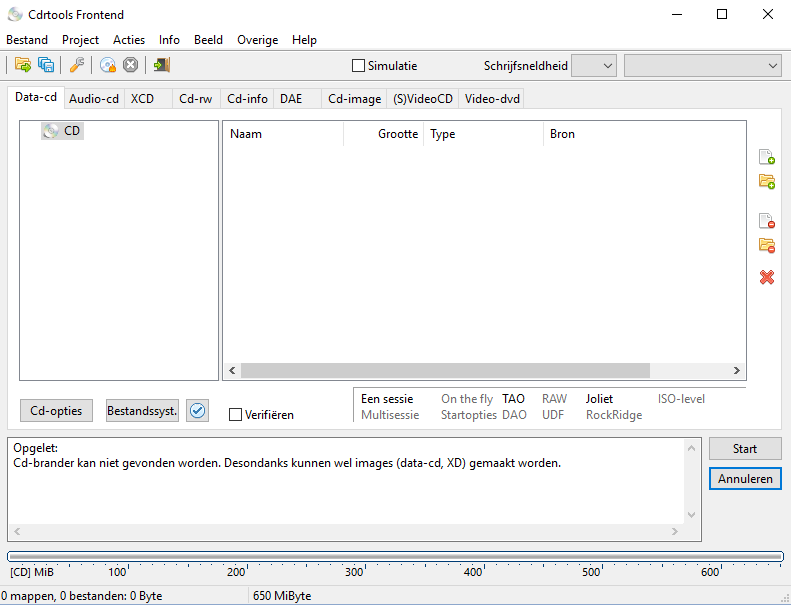Open the Acties menu
This screenshot has width=791, height=605.
point(129,40)
